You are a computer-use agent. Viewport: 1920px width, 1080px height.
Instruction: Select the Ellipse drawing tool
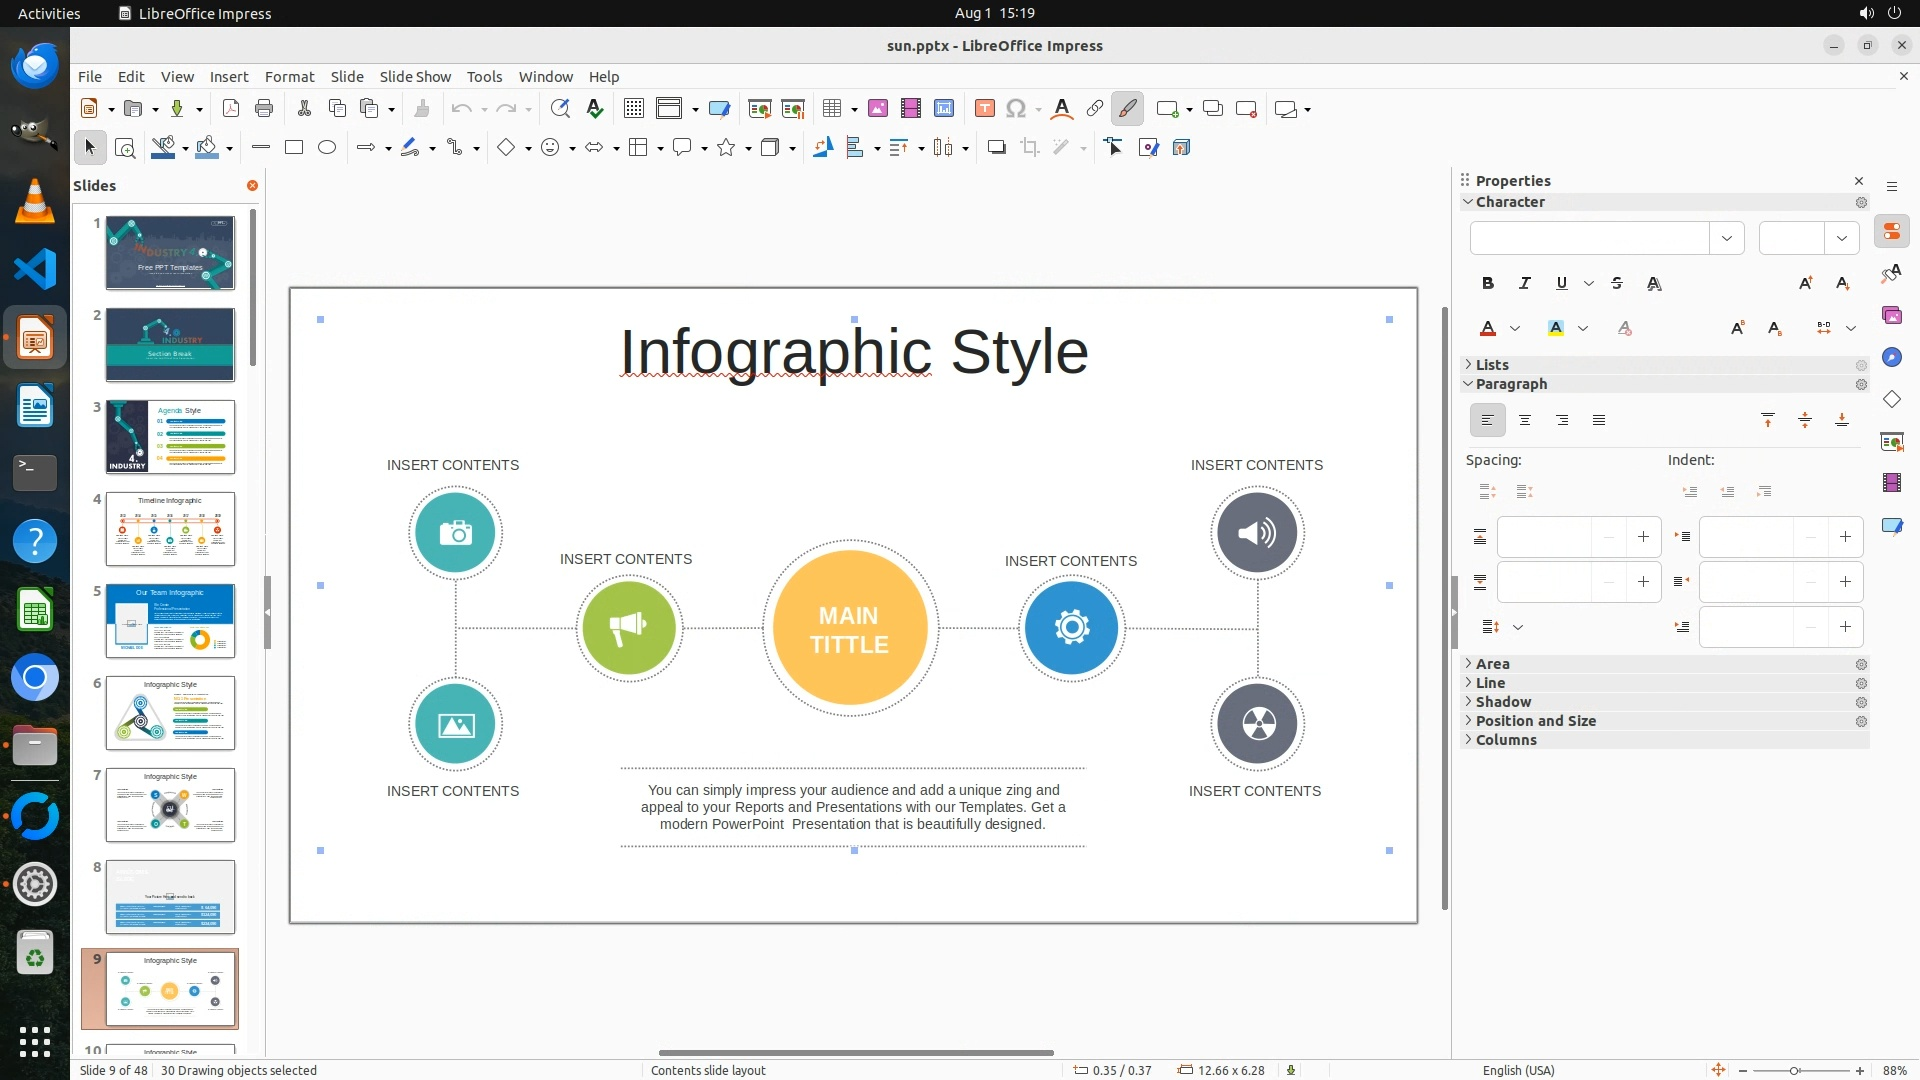tap(327, 148)
